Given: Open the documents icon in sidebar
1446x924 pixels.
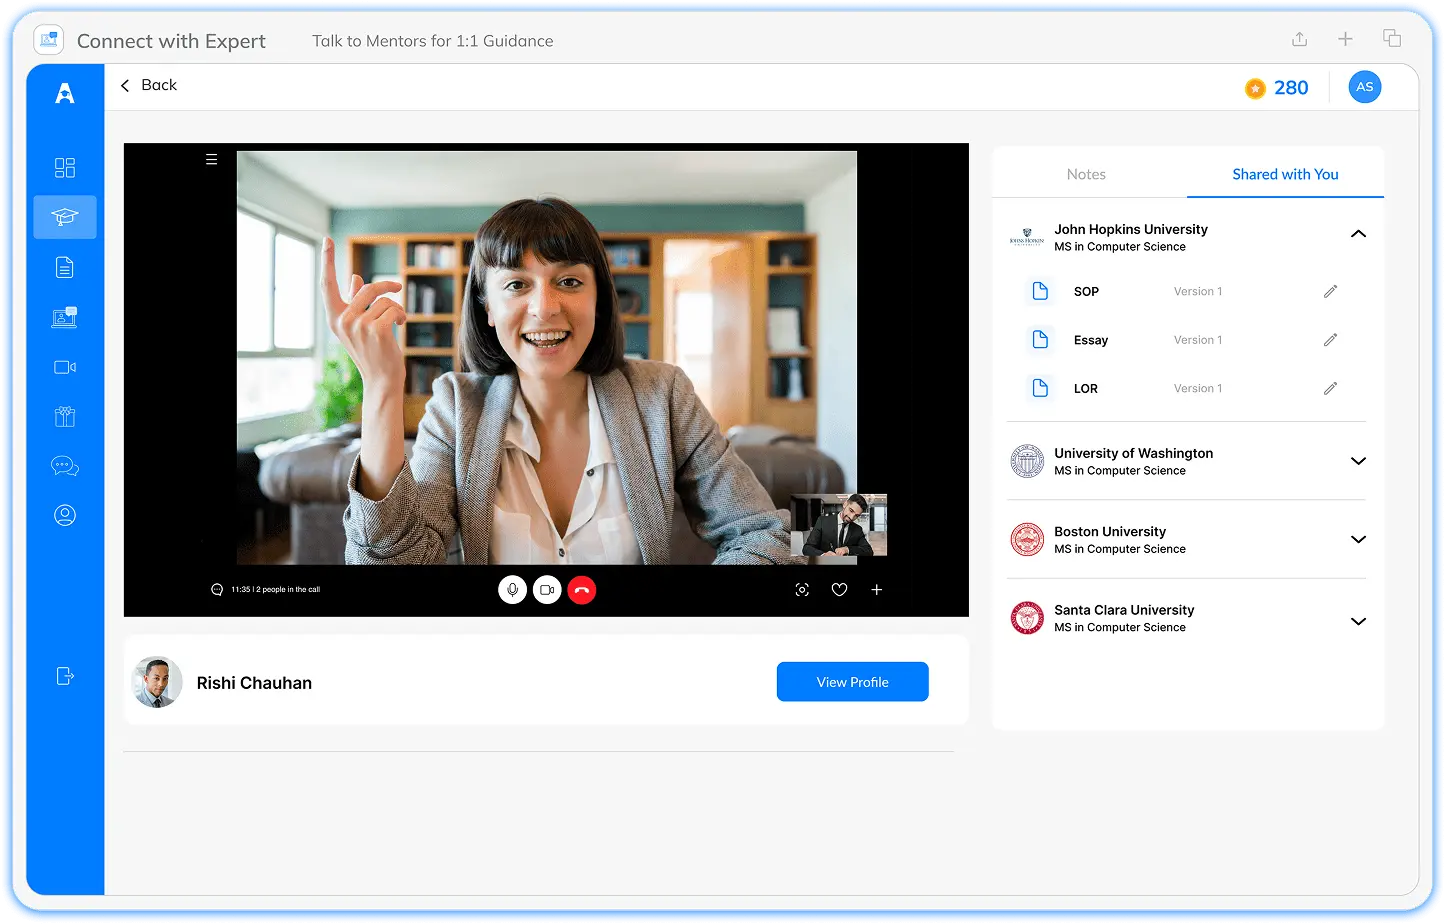Looking at the screenshot, I should (64, 267).
